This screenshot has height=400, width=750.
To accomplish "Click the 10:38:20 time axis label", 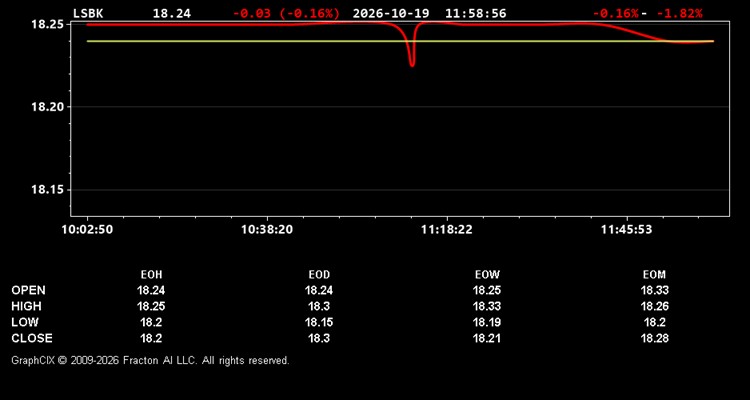I will click(267, 230).
